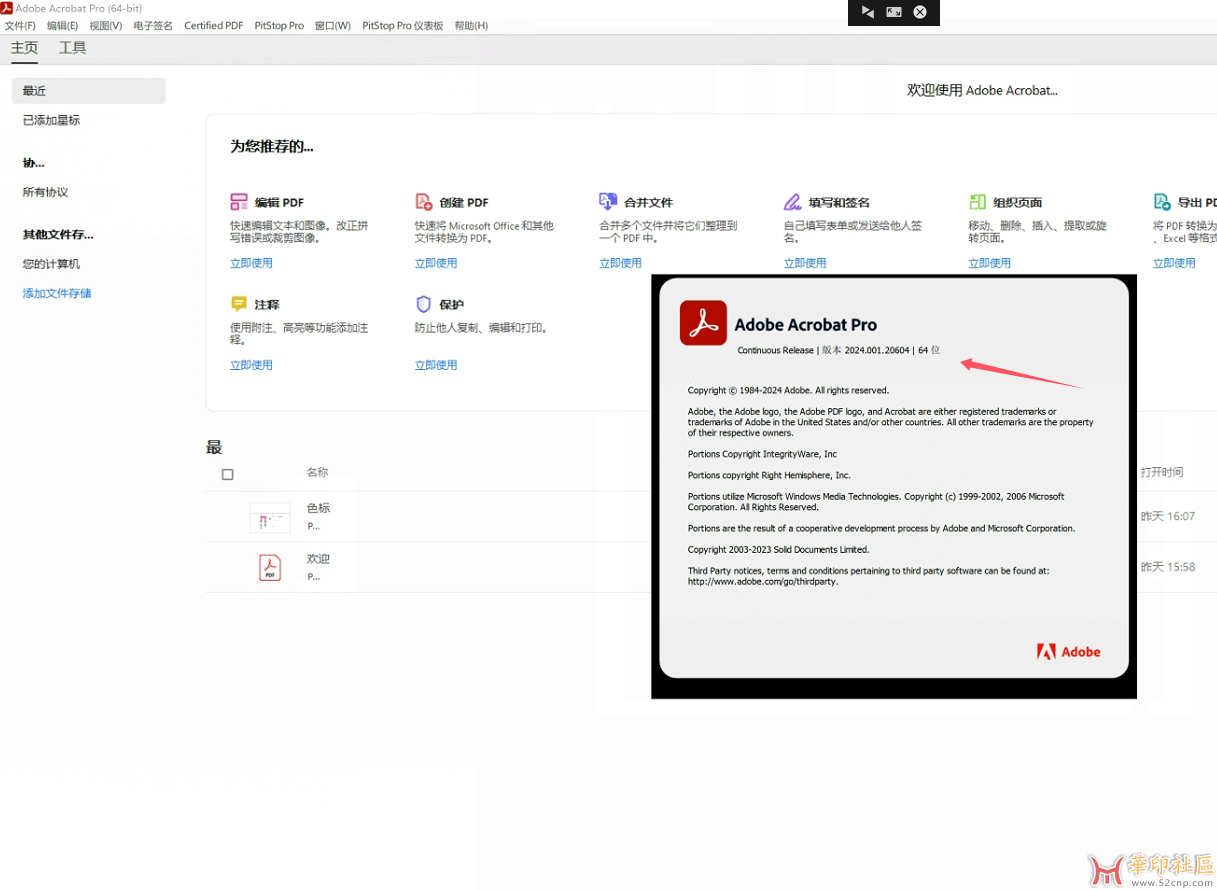
Task: Switch to the 工具 tab
Action: (x=72, y=48)
